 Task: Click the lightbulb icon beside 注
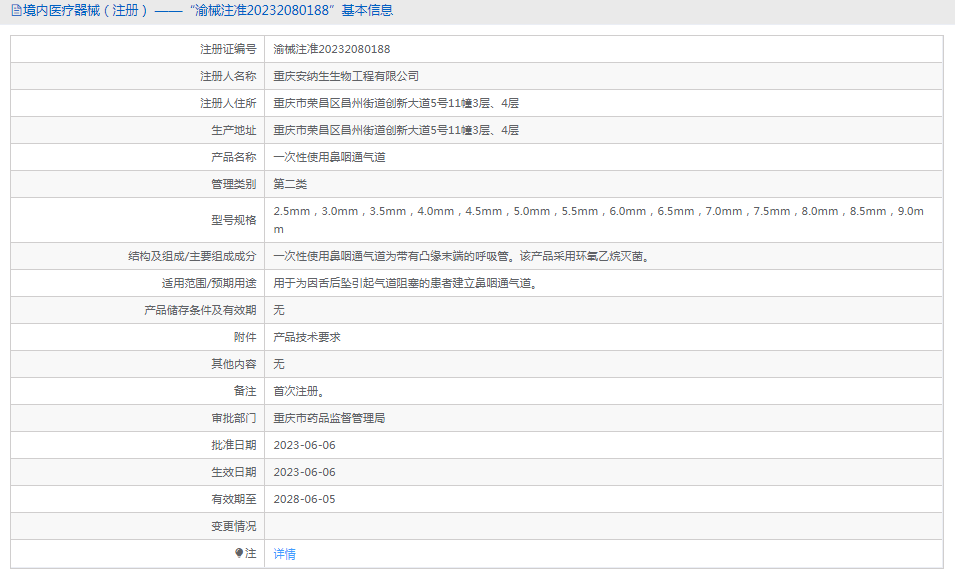[x=239, y=553]
